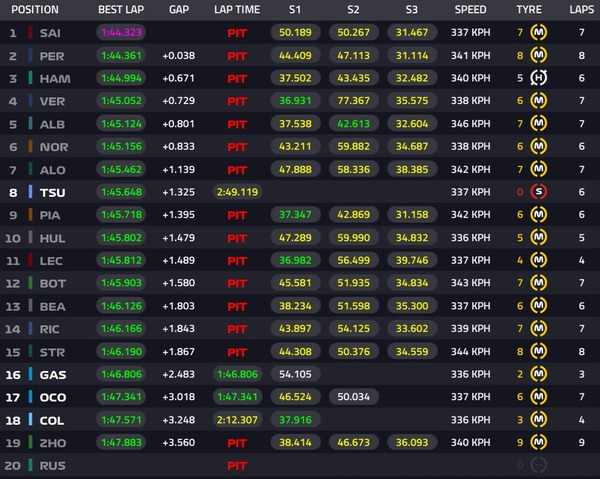Click Tsunoda's 2:49.119 lap time
The height and width of the screenshot is (479, 600).
coord(236,192)
